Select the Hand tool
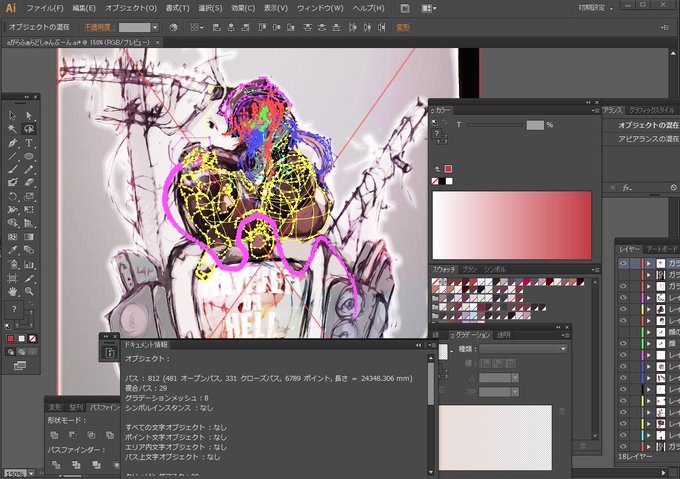The width and height of the screenshot is (680, 479). (12, 291)
